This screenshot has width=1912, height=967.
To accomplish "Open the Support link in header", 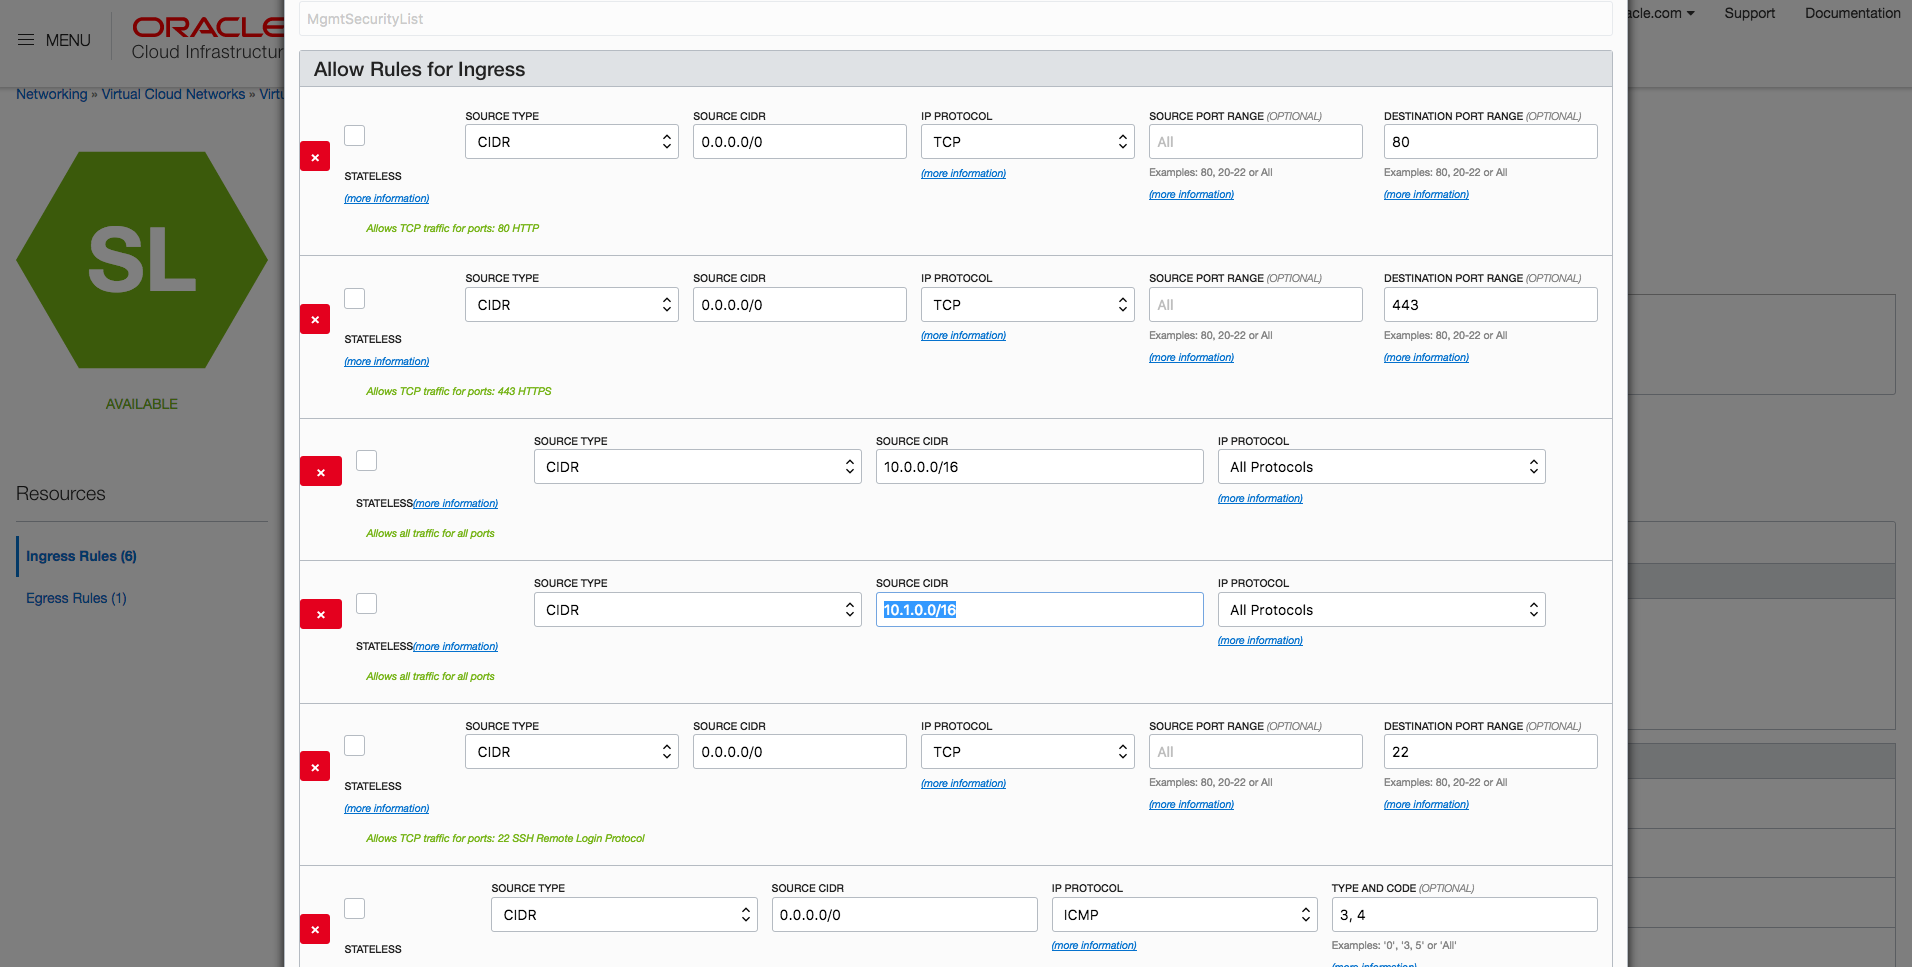I will click(1749, 13).
